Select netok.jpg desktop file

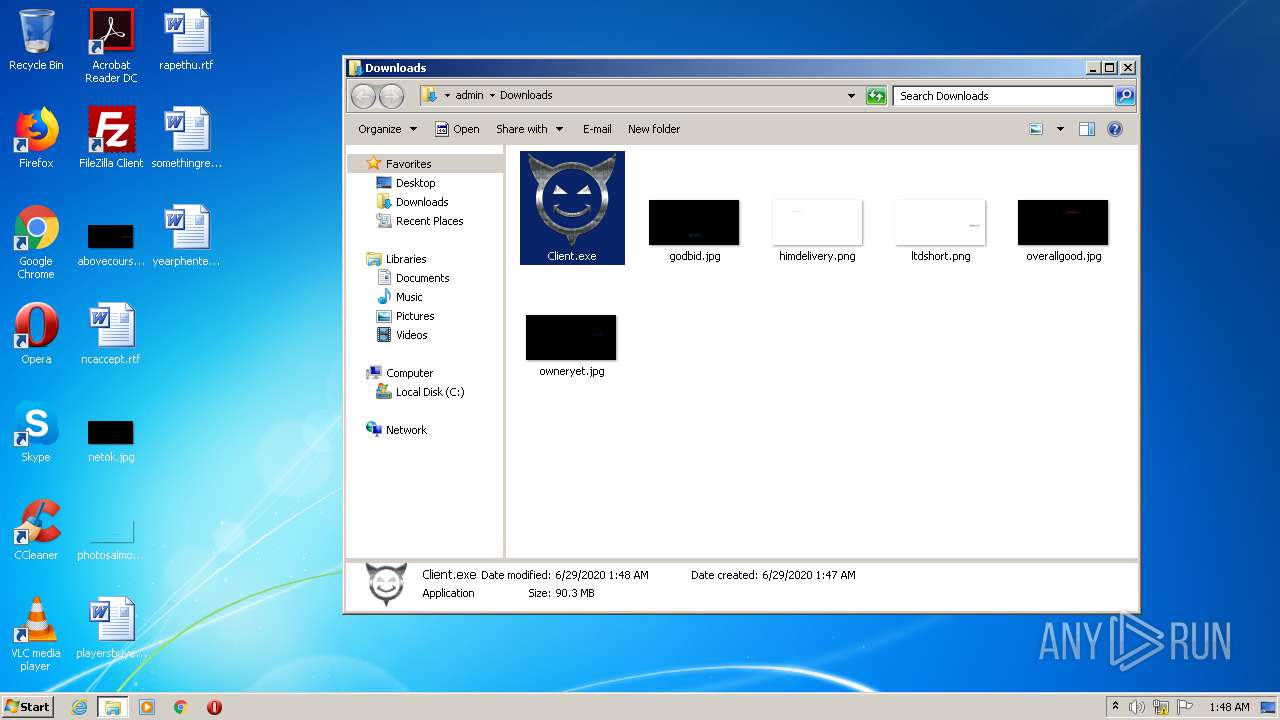coord(111,440)
